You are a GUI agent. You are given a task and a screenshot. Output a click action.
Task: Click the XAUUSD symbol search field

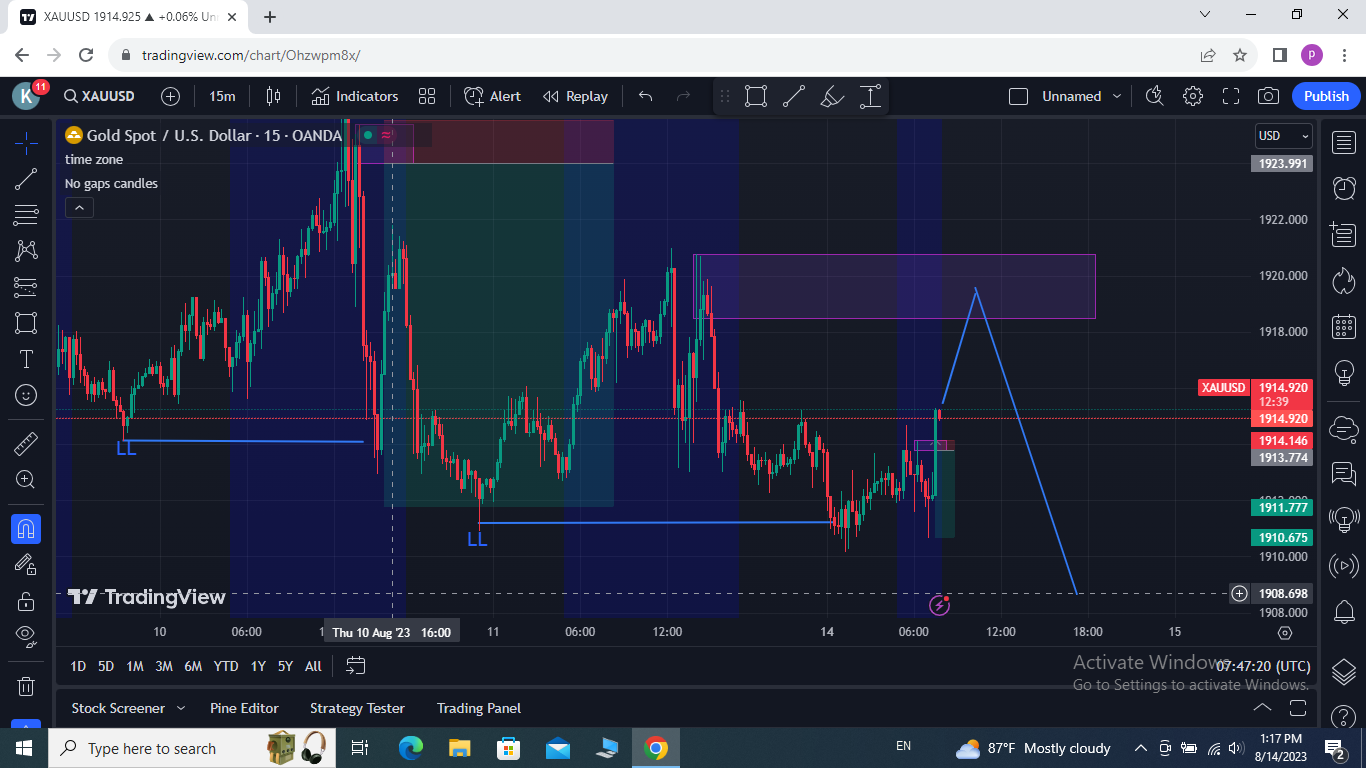(x=99, y=96)
